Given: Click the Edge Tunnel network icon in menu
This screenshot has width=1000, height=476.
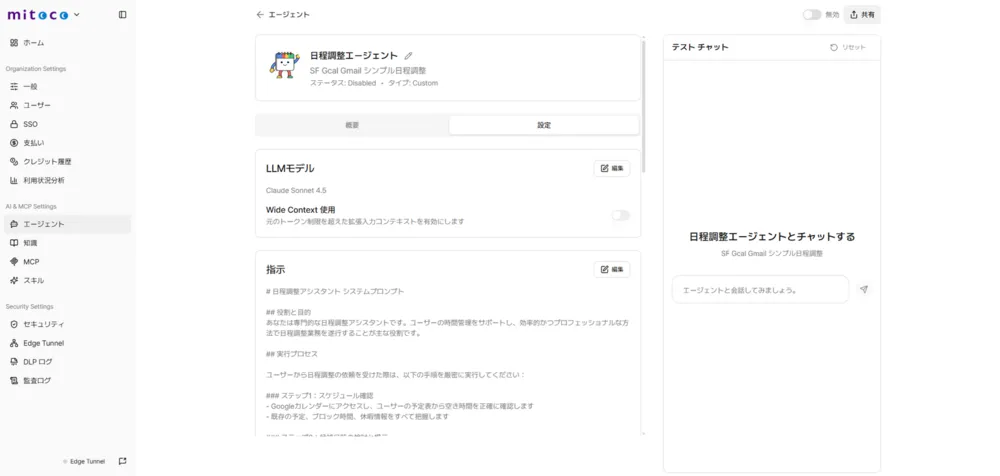Looking at the screenshot, I should pos(14,343).
